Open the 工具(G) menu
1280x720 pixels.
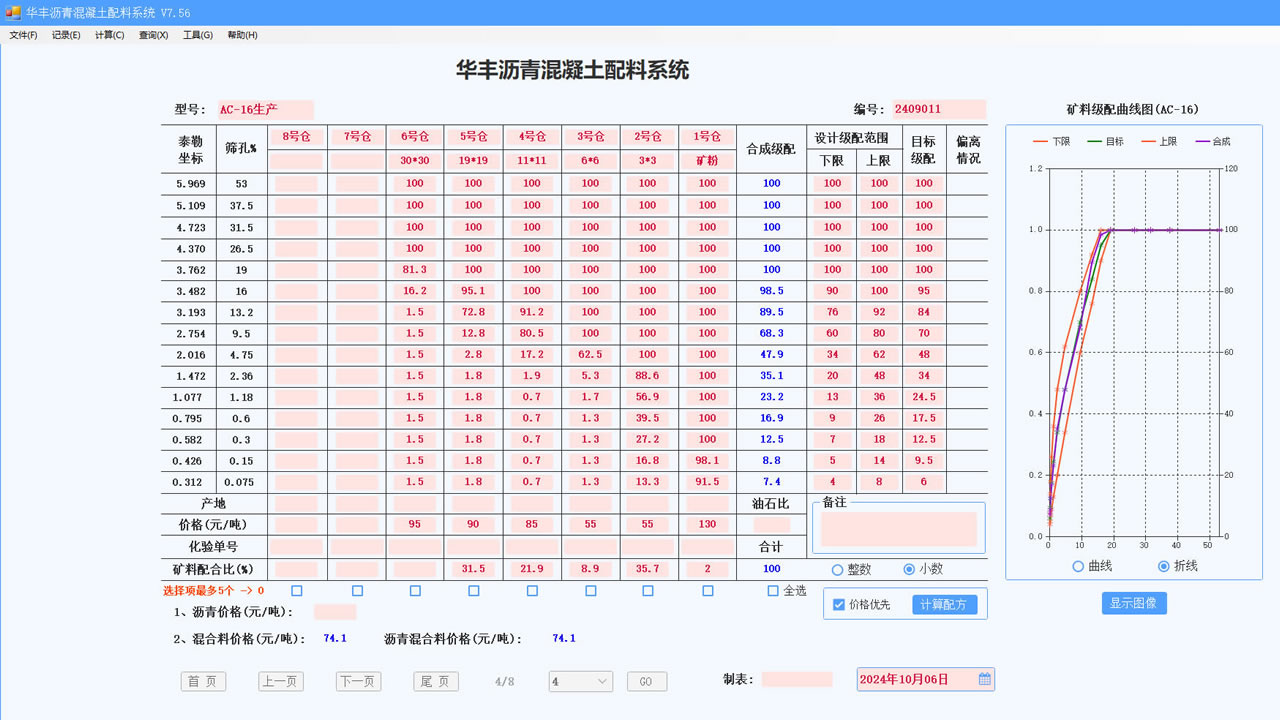tap(198, 33)
